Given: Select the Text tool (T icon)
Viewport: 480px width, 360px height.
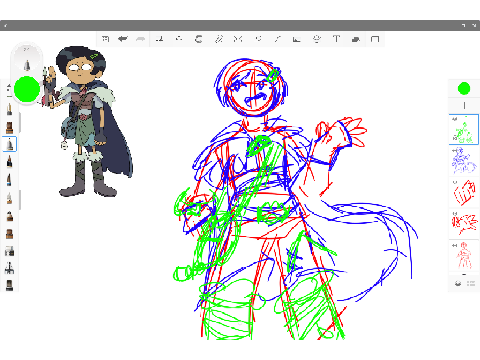Looking at the screenshot, I should click(x=336, y=39).
